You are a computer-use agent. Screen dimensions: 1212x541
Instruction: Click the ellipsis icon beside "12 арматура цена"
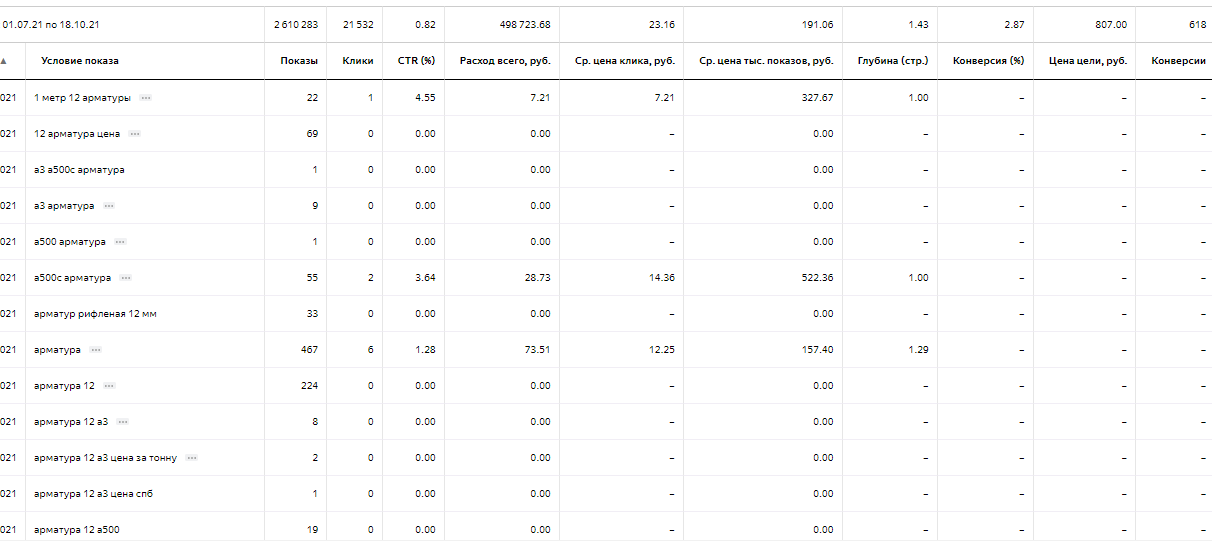tap(135, 134)
